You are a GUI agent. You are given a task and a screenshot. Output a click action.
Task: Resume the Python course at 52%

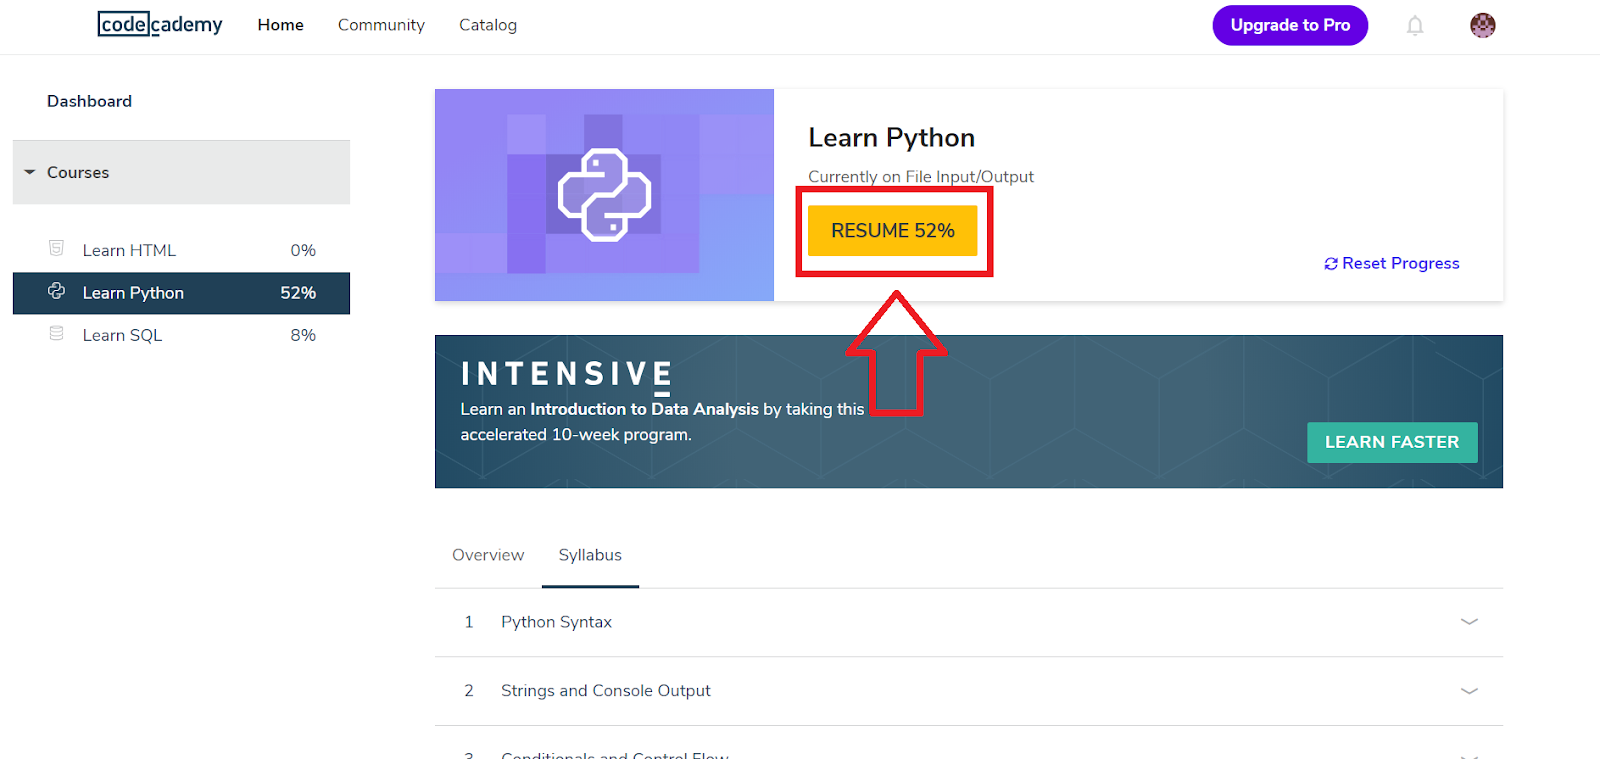(893, 231)
